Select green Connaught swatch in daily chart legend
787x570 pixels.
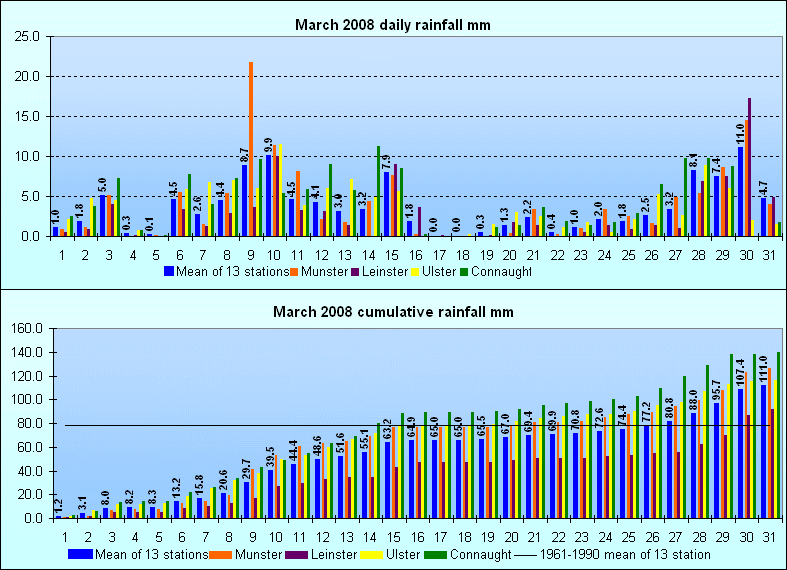464,271
